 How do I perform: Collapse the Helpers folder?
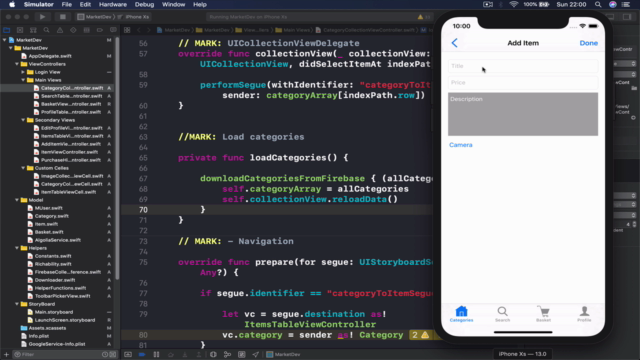(17, 248)
